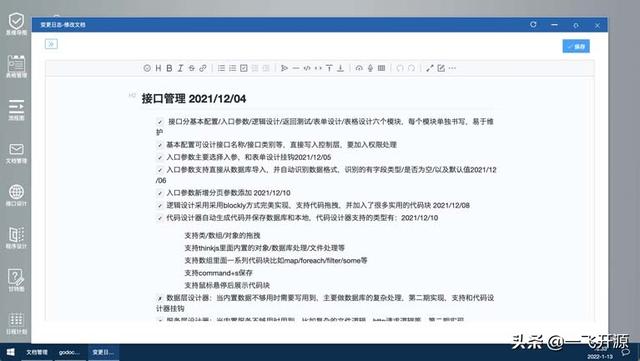Open 程序设计 in the left sidebar
The height and width of the screenshot is (361, 640).
point(16,238)
